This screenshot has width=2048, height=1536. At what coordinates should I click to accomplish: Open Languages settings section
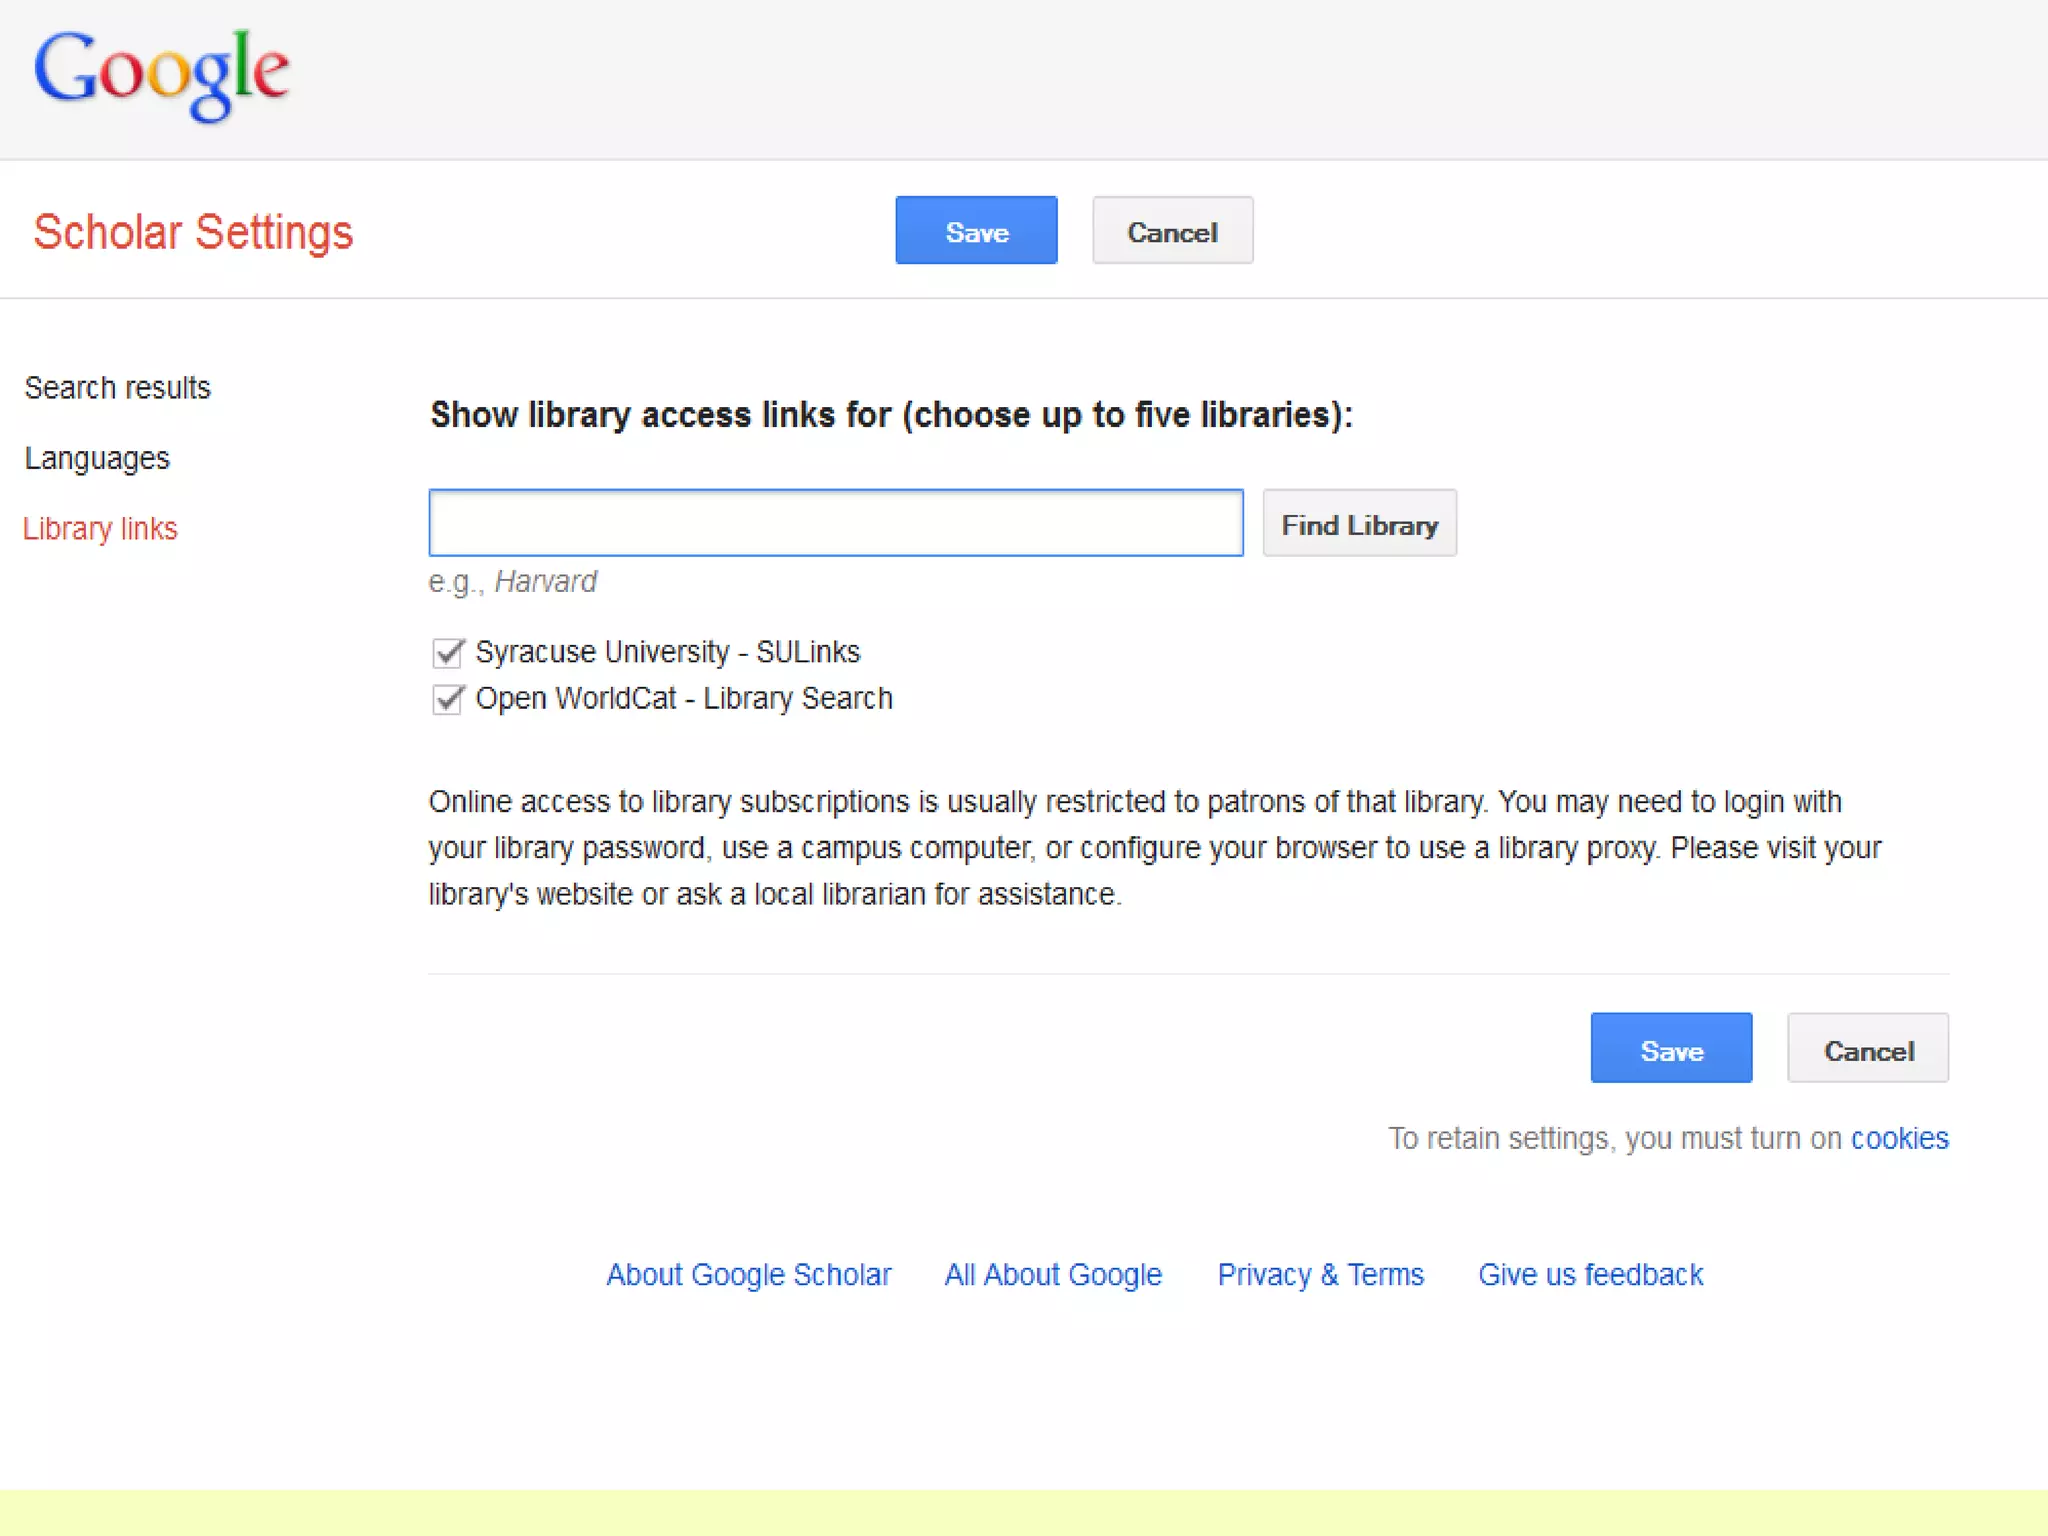97,458
